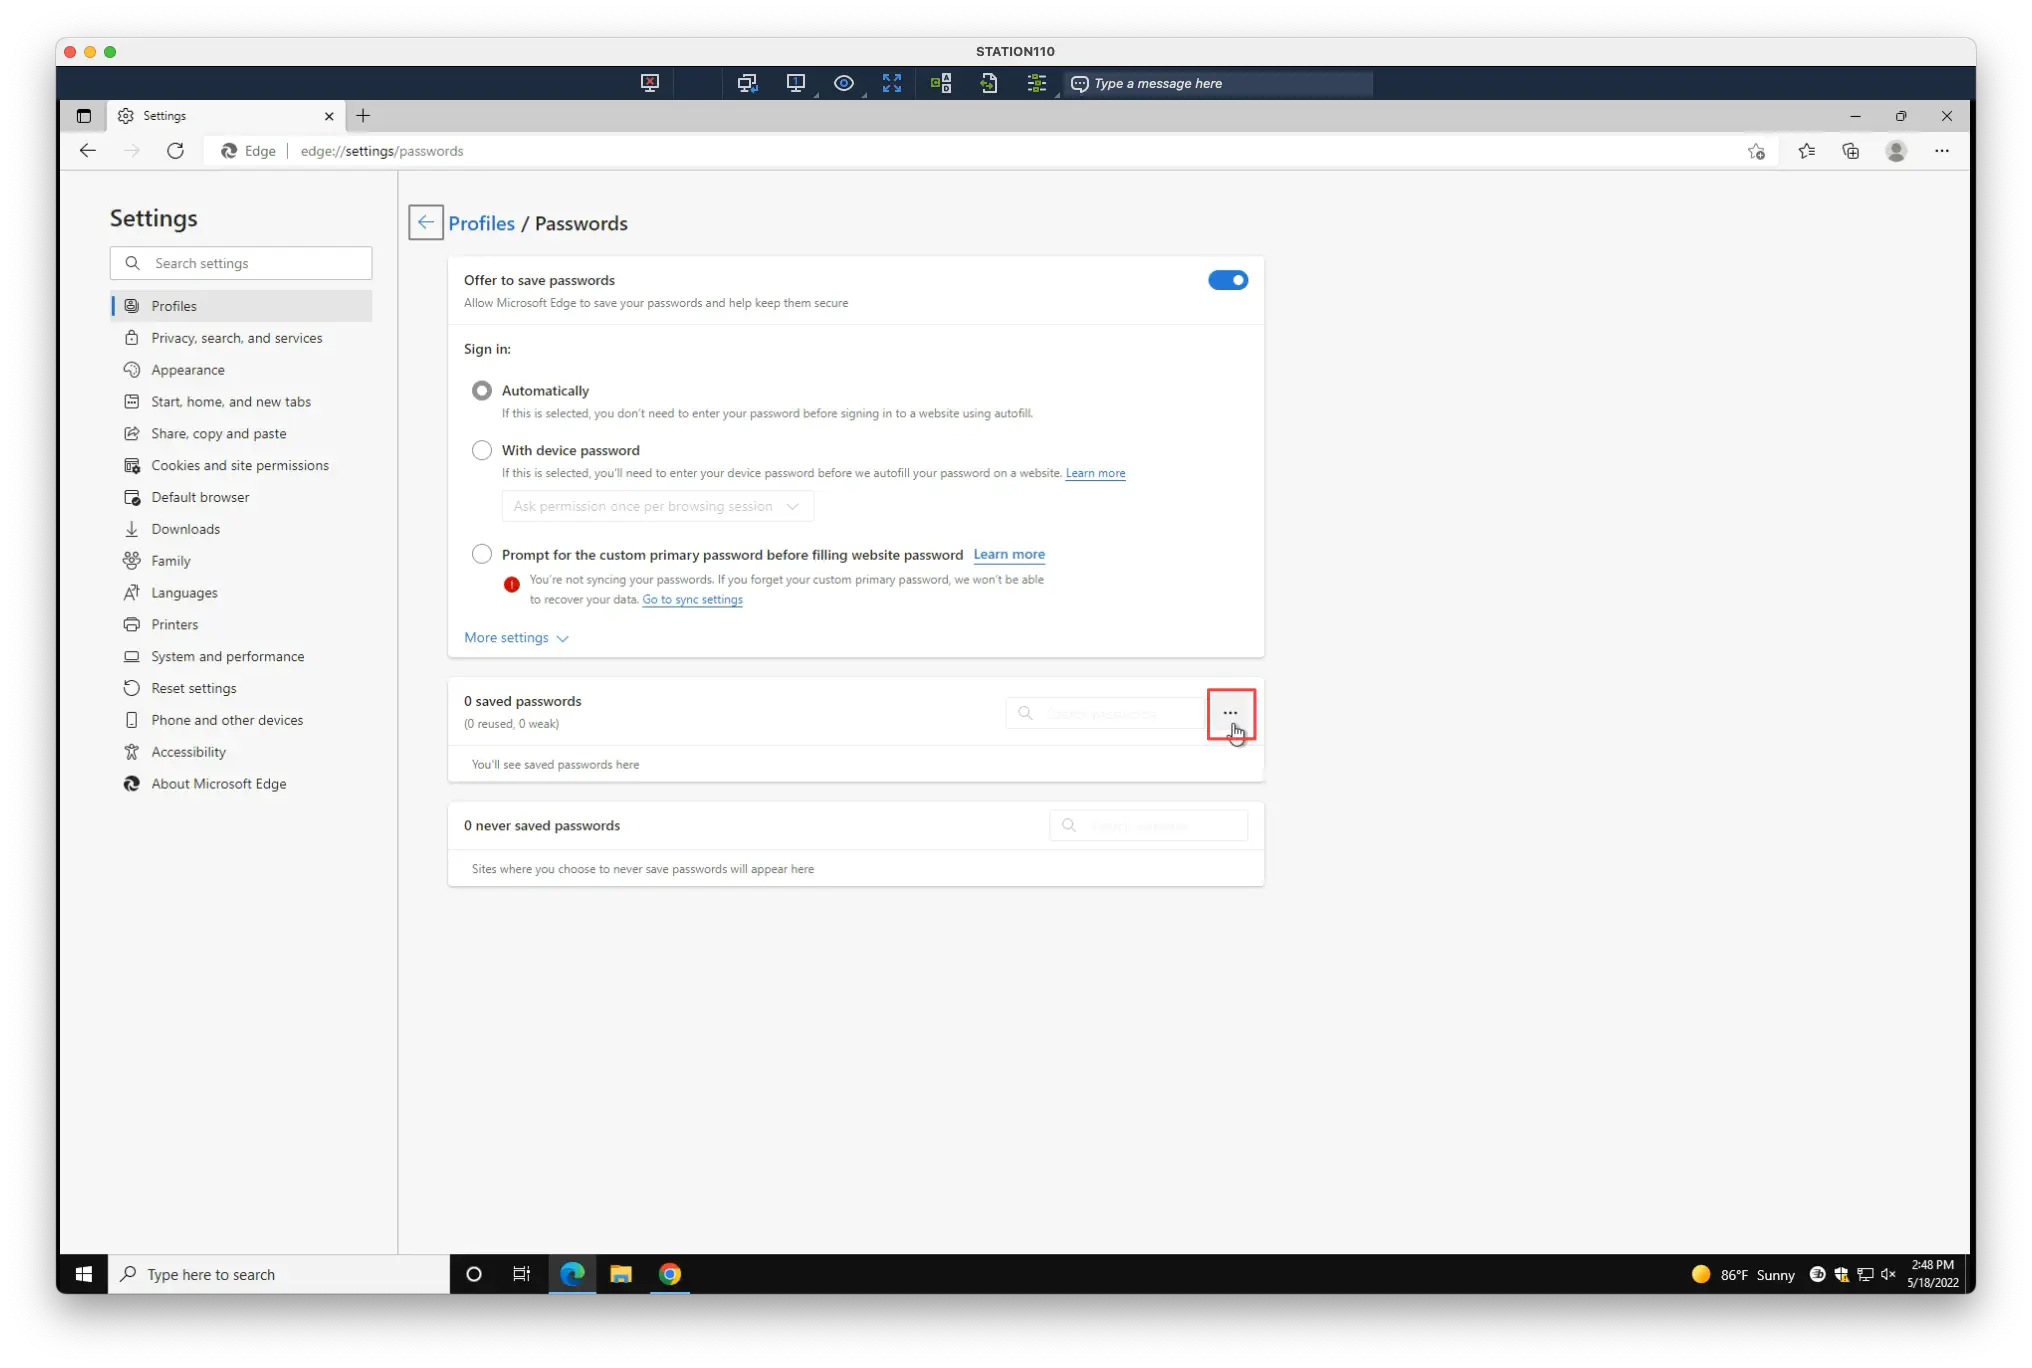
Task: Open Cookies and site permissions settings
Action: [240, 465]
